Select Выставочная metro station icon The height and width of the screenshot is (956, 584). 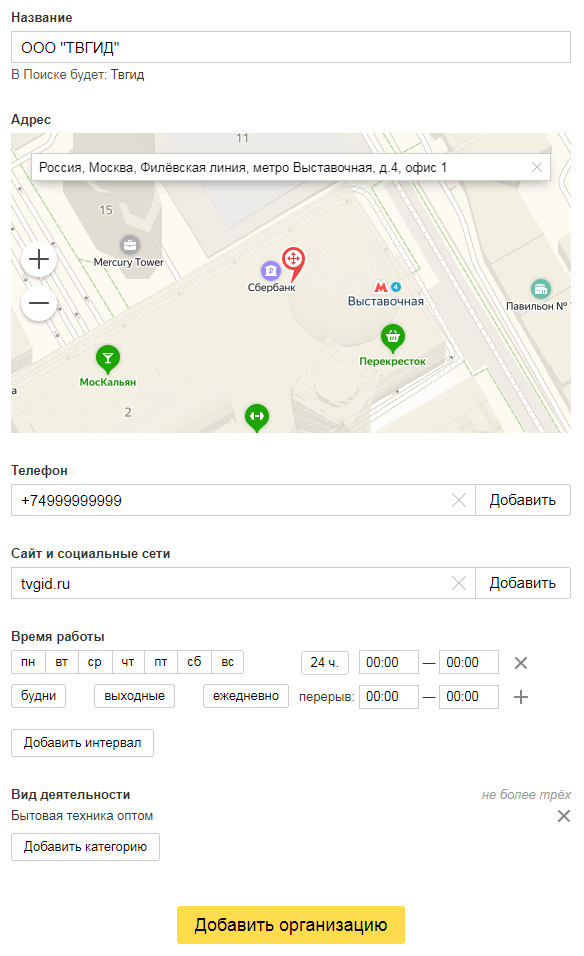[x=381, y=287]
